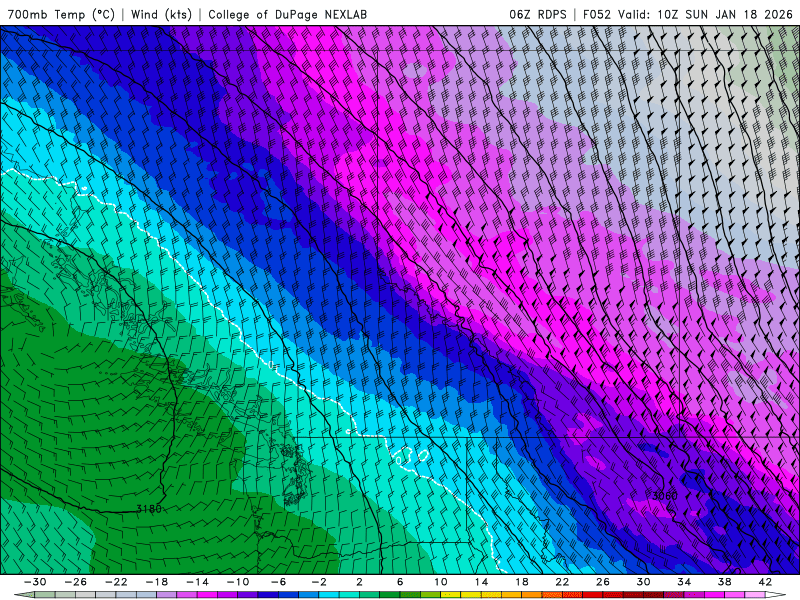Click 'College of DuPage NEXLAB' header text
This screenshot has height=600, width=800.
(x=287, y=14)
